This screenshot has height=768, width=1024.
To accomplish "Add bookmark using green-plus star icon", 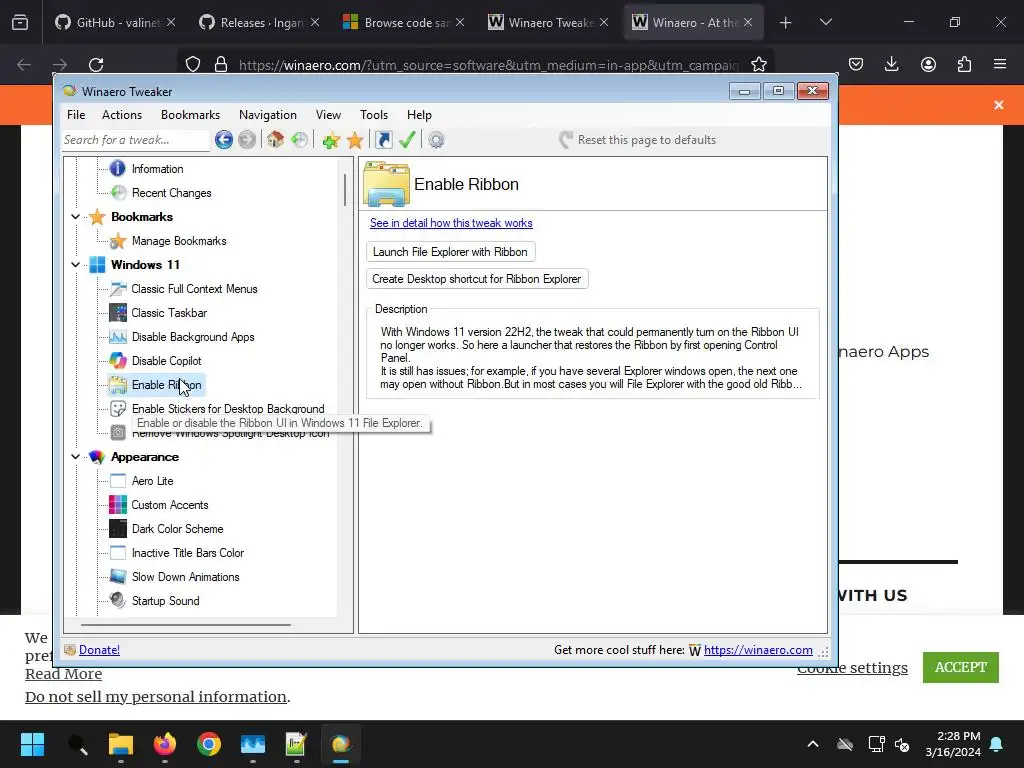I will click(330, 140).
